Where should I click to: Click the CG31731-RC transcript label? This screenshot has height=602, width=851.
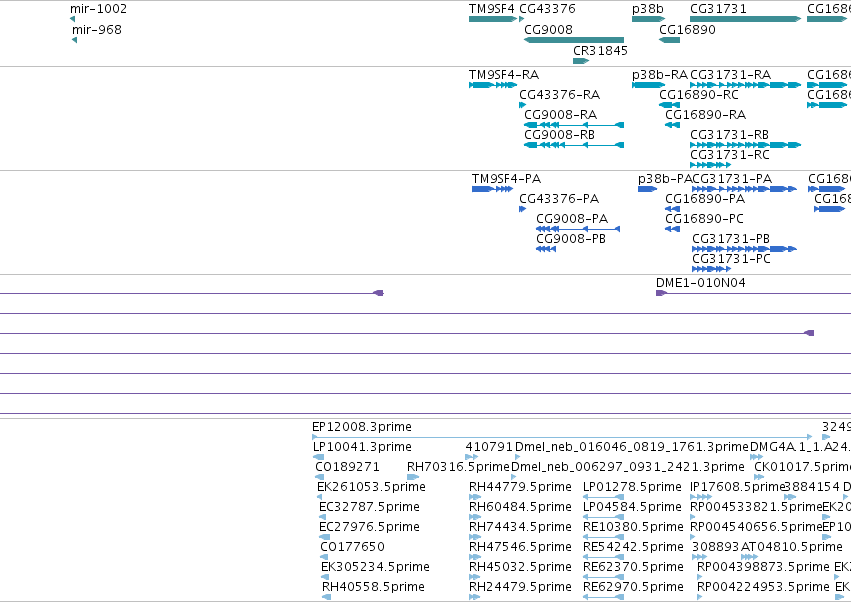(x=729, y=155)
